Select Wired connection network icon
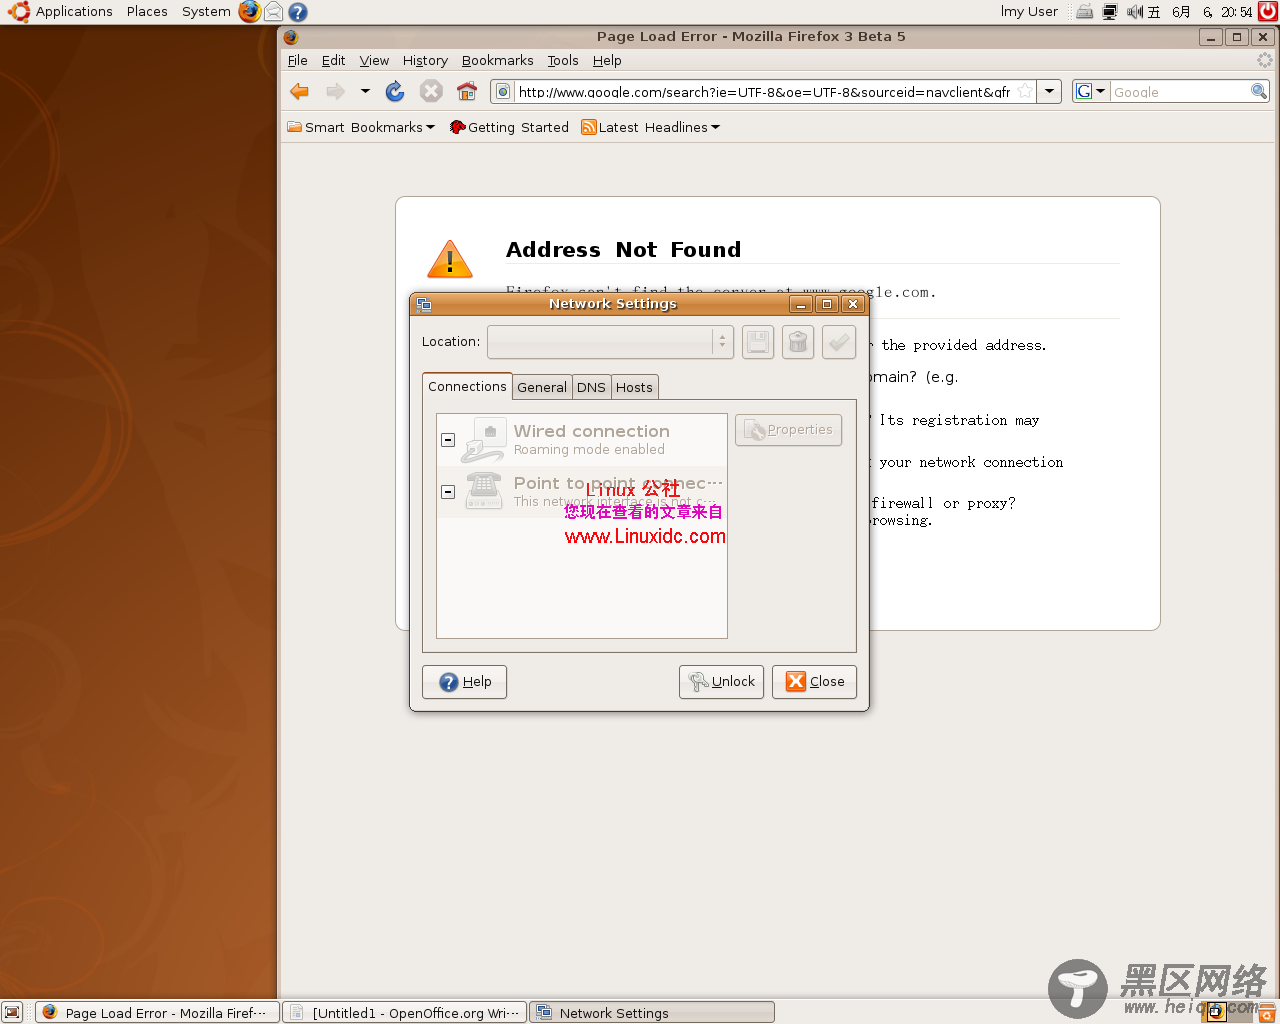 [x=483, y=440]
